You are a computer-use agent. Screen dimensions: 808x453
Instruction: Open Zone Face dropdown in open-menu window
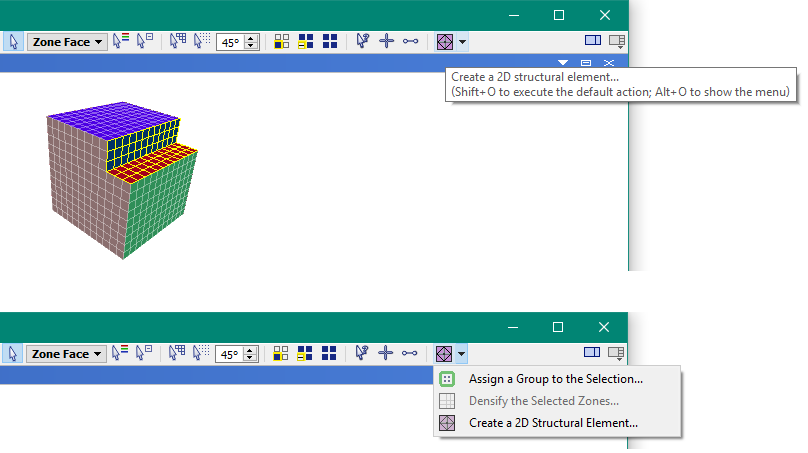66,354
